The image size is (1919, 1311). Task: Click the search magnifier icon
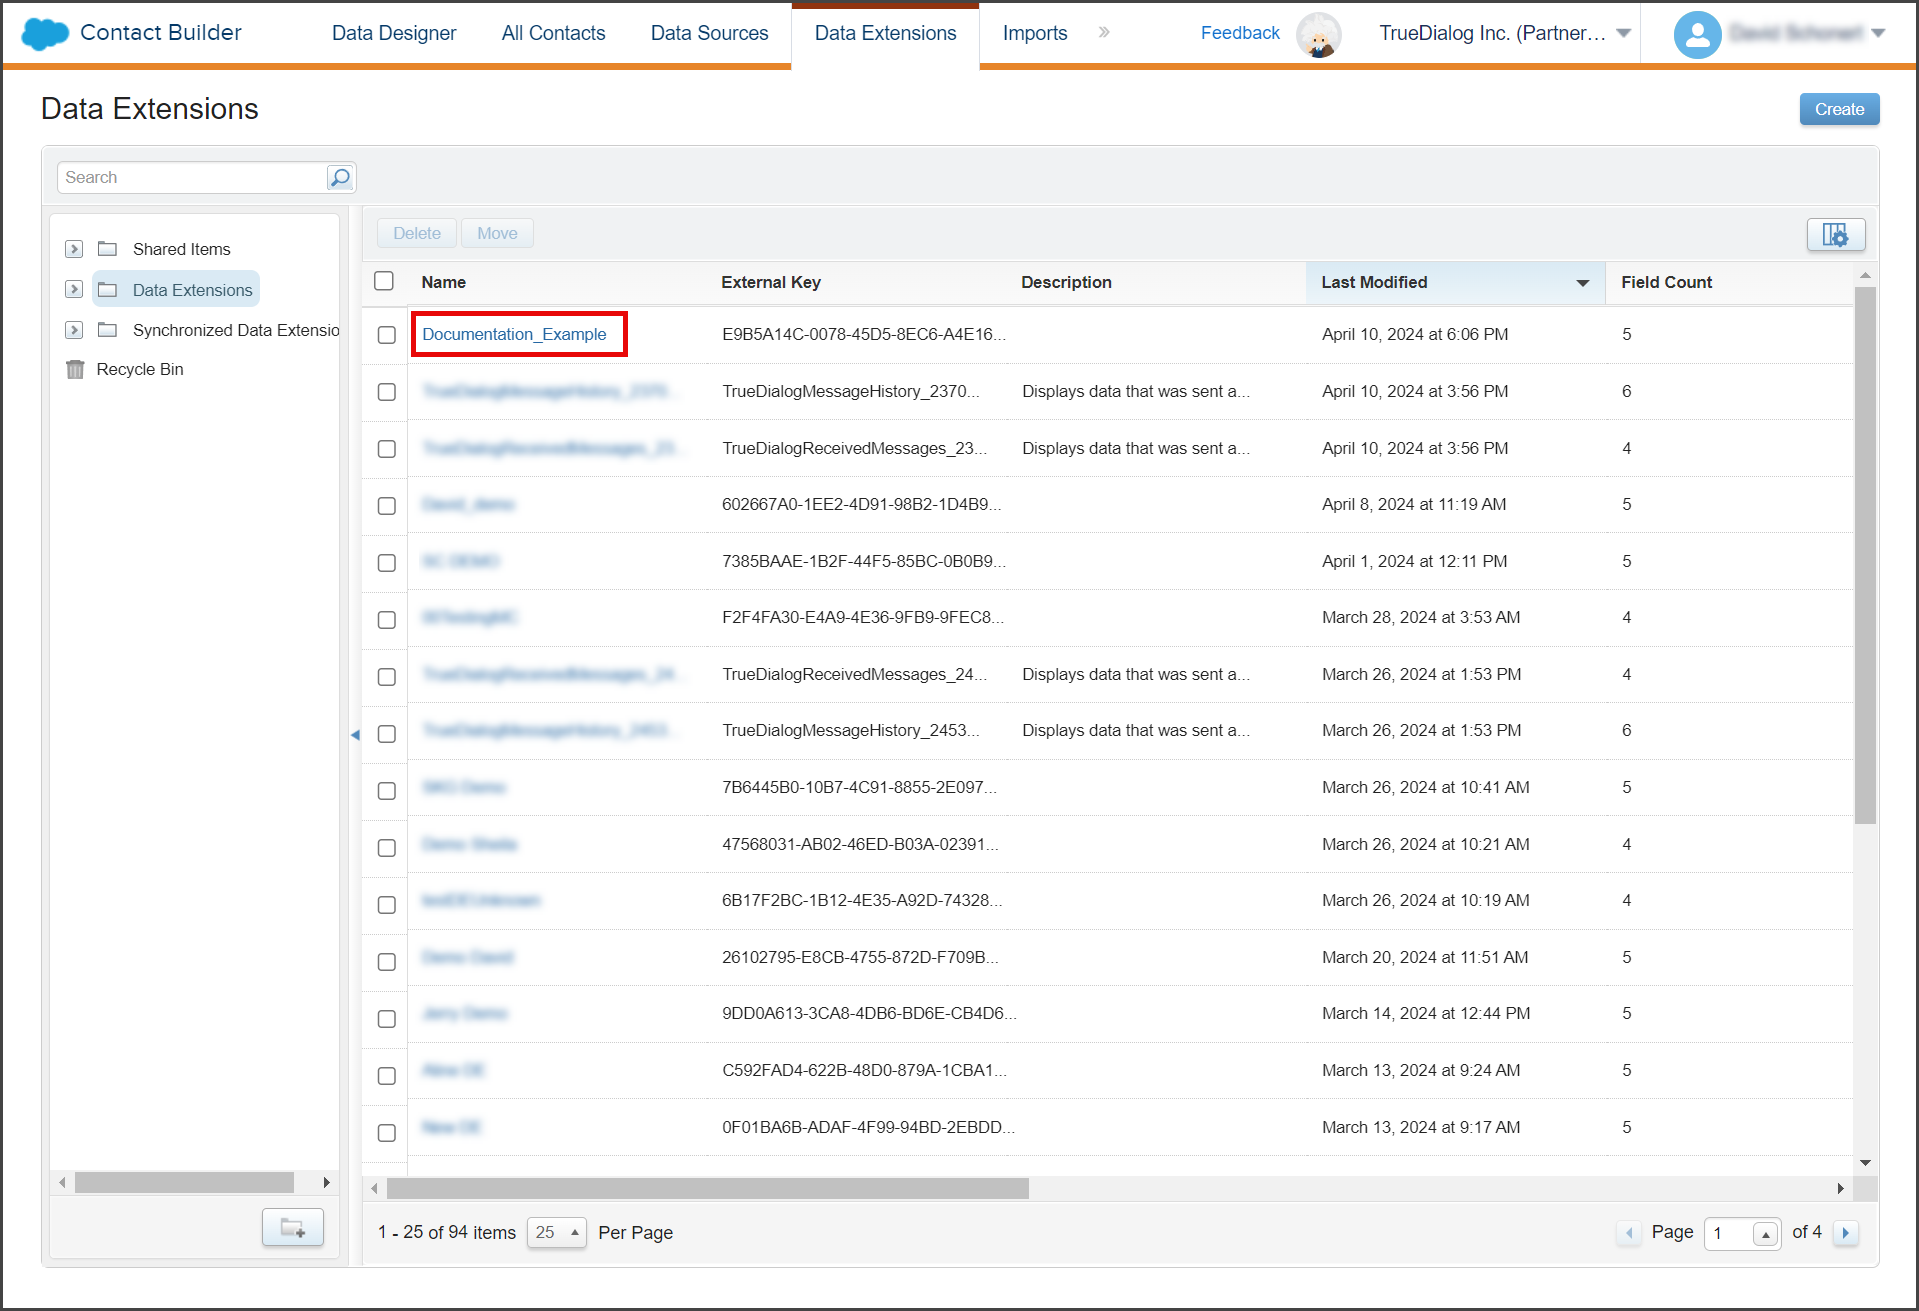340,177
